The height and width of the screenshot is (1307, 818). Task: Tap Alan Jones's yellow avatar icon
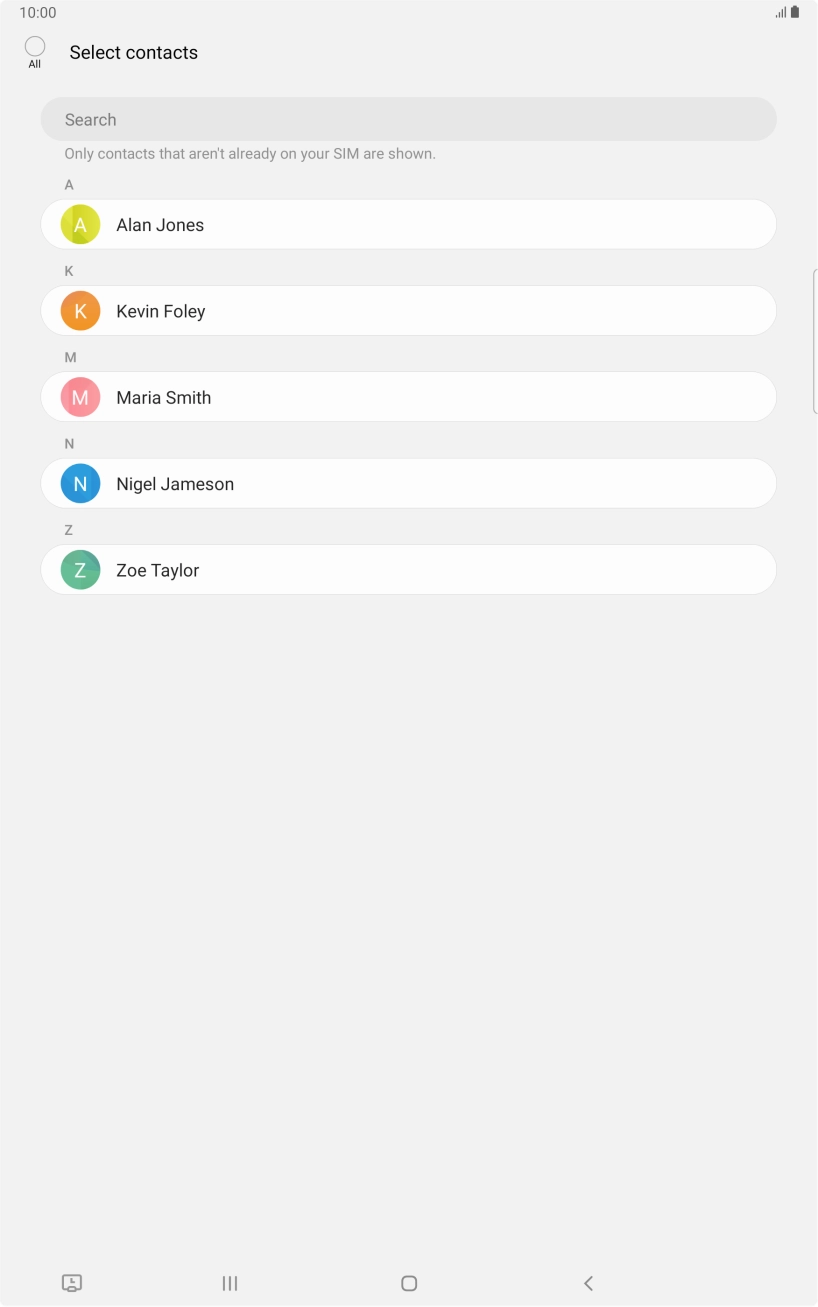pos(80,225)
